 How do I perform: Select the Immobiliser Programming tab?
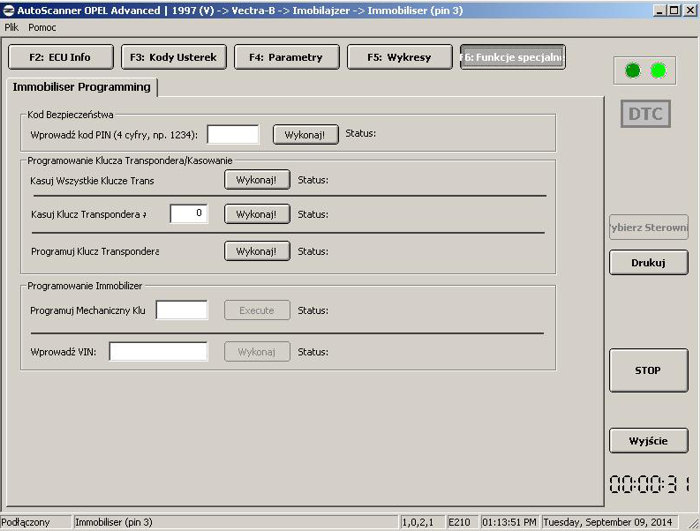[82, 87]
